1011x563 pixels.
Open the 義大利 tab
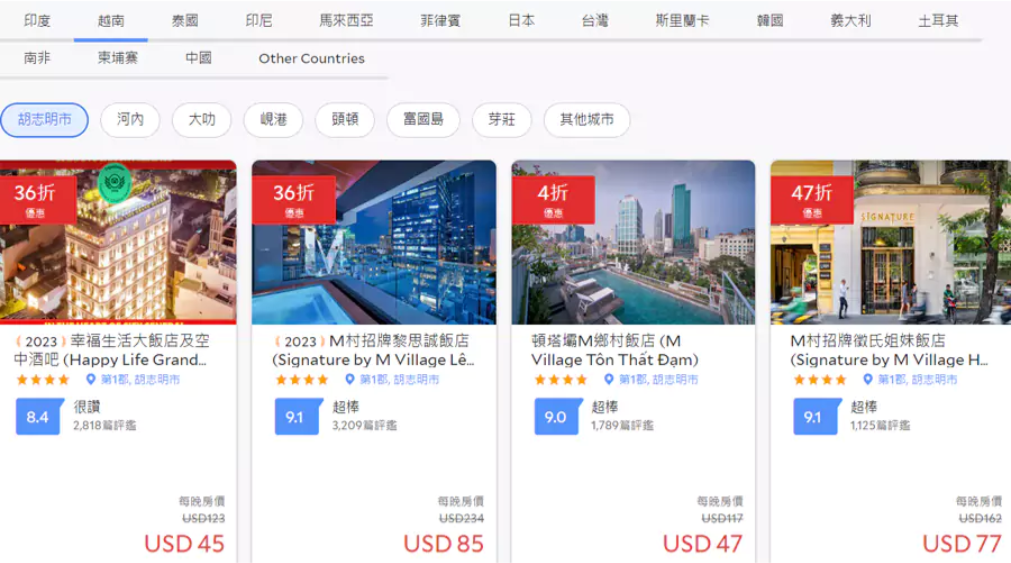point(850,21)
